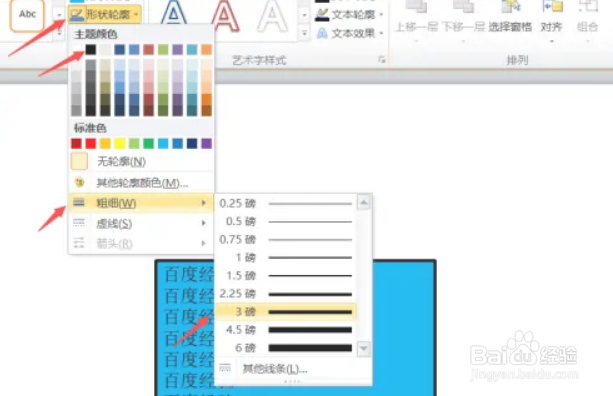Select the blue outlined WordArt A style

pyautogui.click(x=174, y=16)
